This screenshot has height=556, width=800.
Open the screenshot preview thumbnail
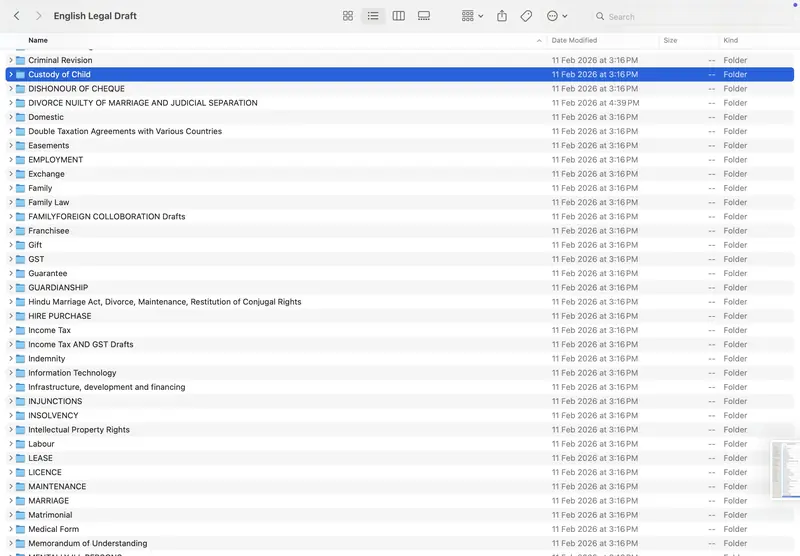785,470
